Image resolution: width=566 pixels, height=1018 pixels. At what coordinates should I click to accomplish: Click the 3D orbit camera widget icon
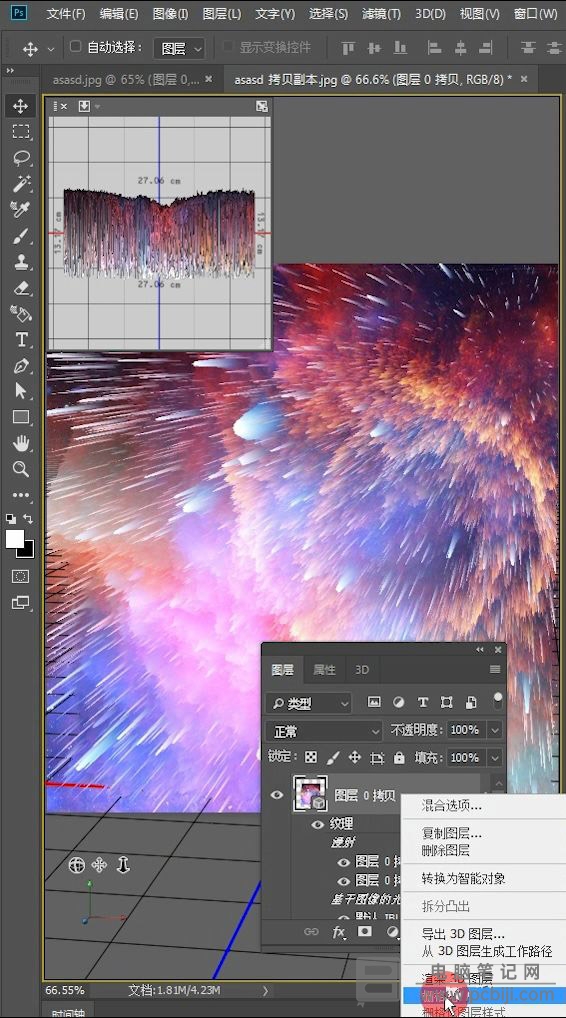click(77, 865)
